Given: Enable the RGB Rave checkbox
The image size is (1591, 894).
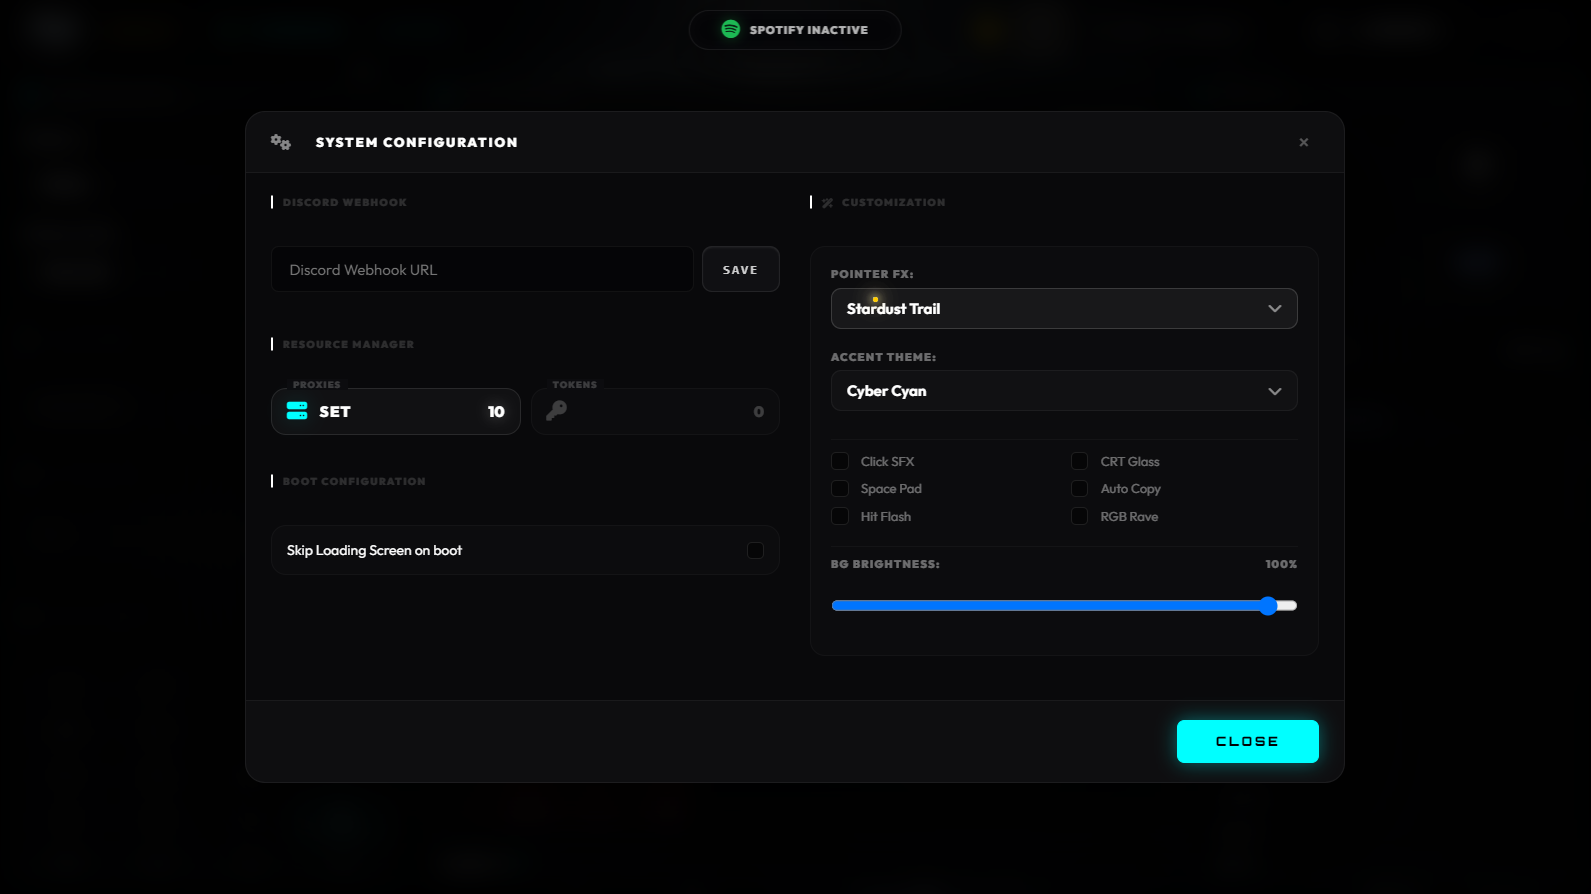Looking at the screenshot, I should pyautogui.click(x=1079, y=516).
